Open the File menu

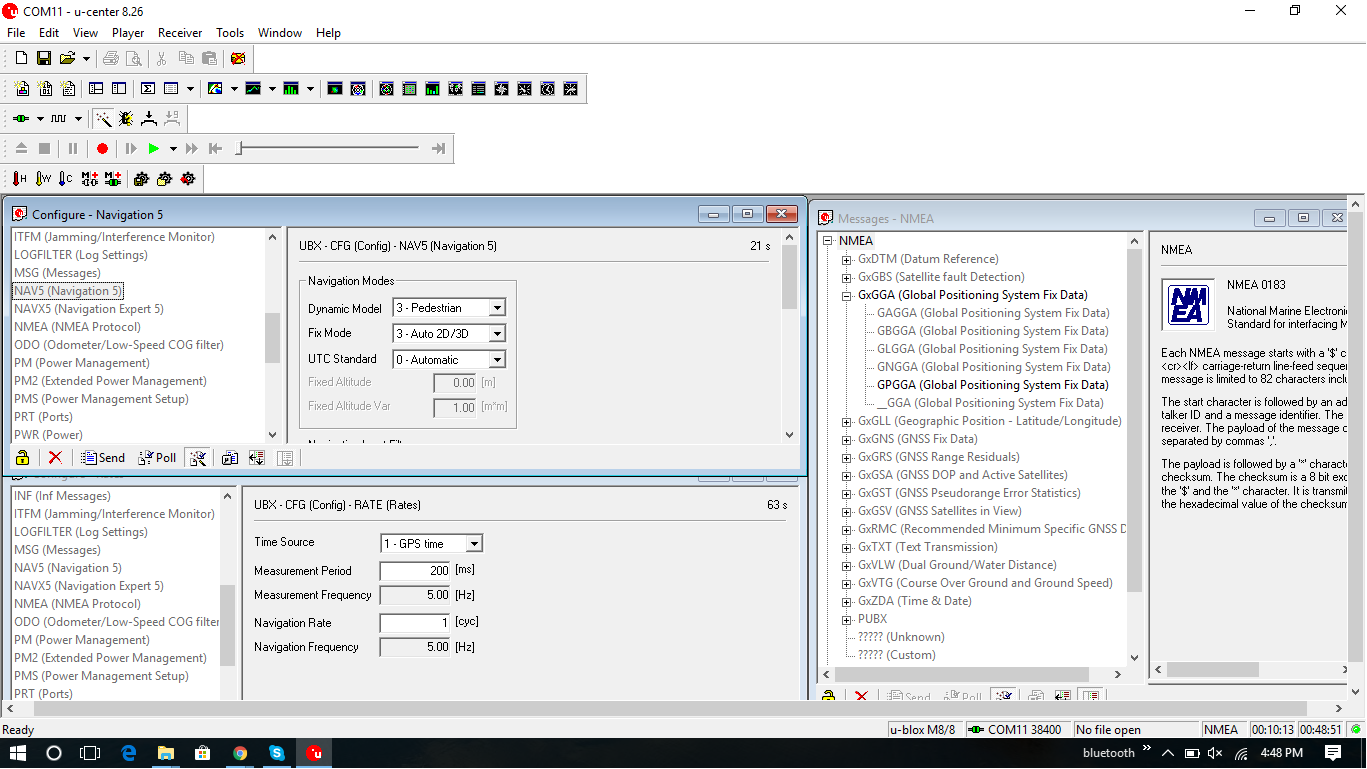click(16, 32)
